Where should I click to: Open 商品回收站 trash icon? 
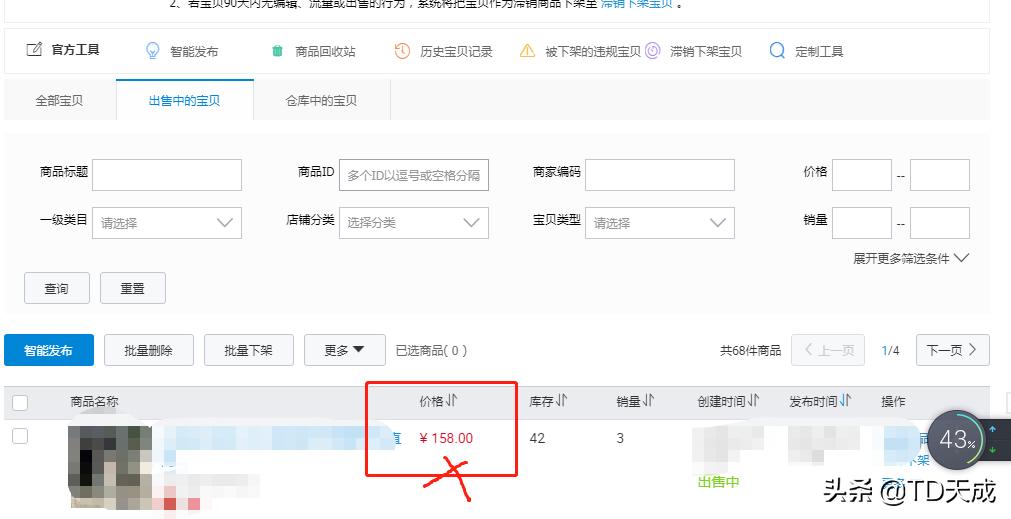coord(277,51)
